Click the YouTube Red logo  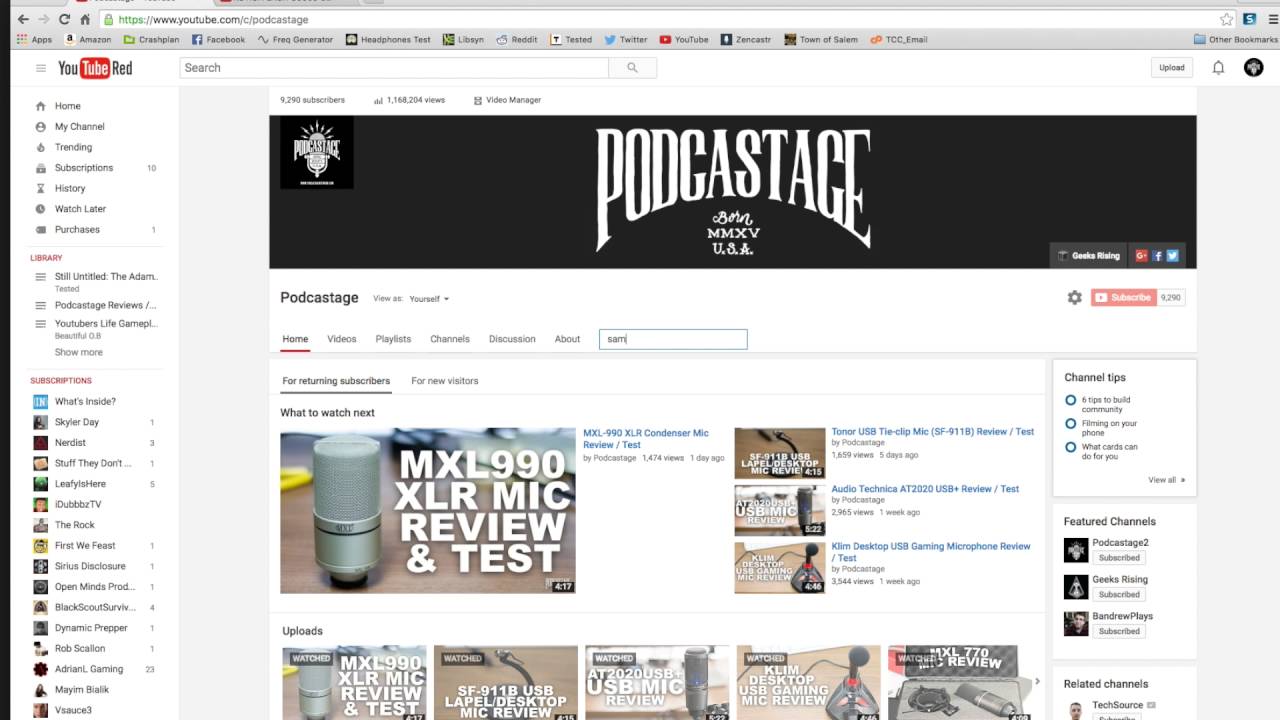pyautogui.click(x=95, y=68)
